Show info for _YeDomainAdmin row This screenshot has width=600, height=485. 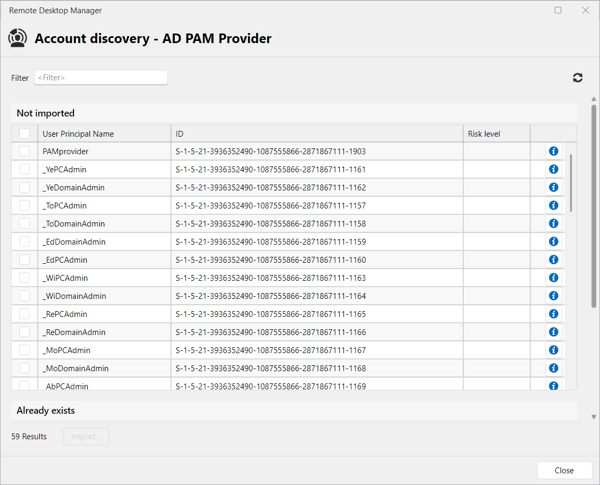tap(553, 187)
